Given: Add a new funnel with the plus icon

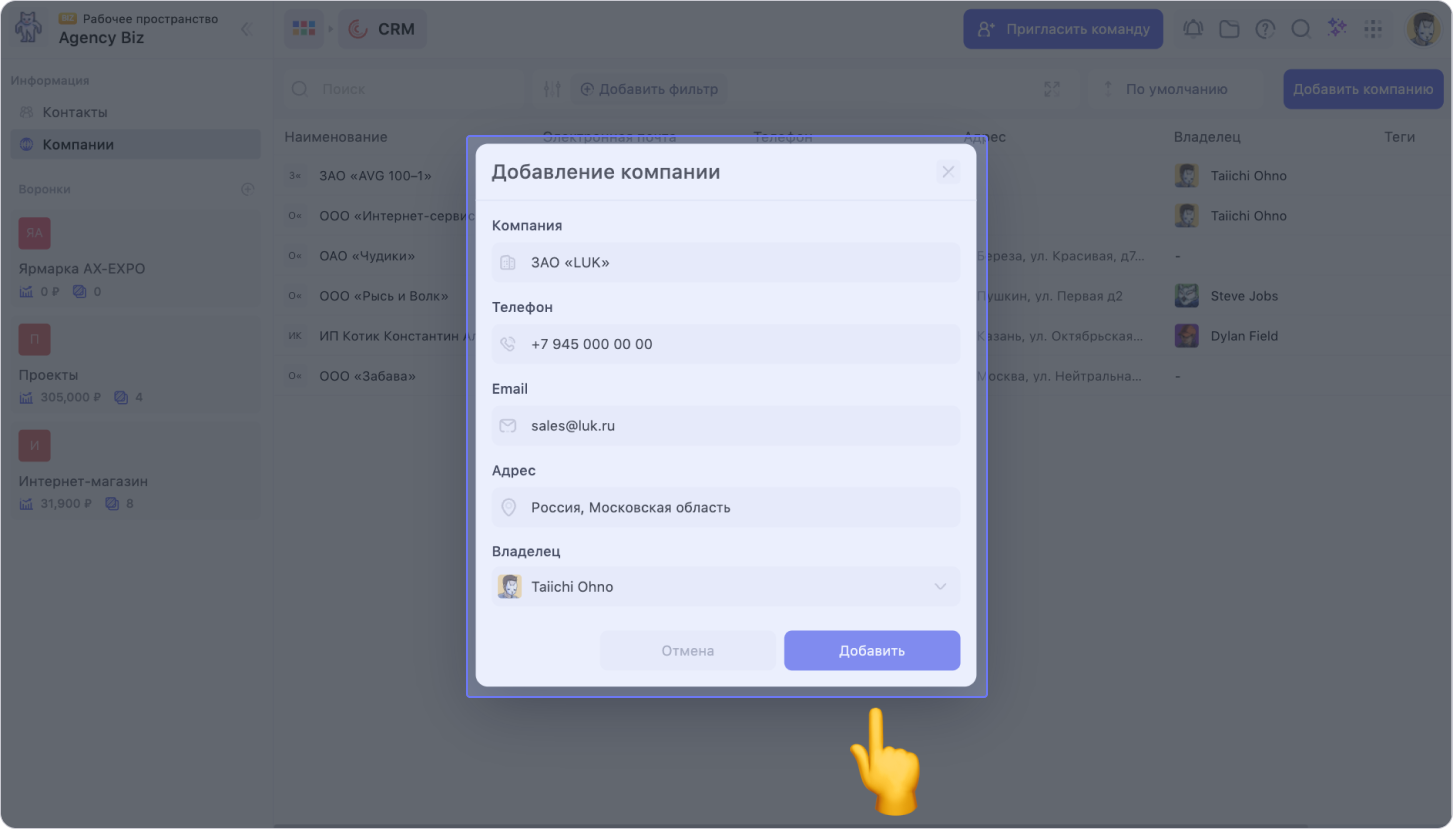Looking at the screenshot, I should coord(247,189).
